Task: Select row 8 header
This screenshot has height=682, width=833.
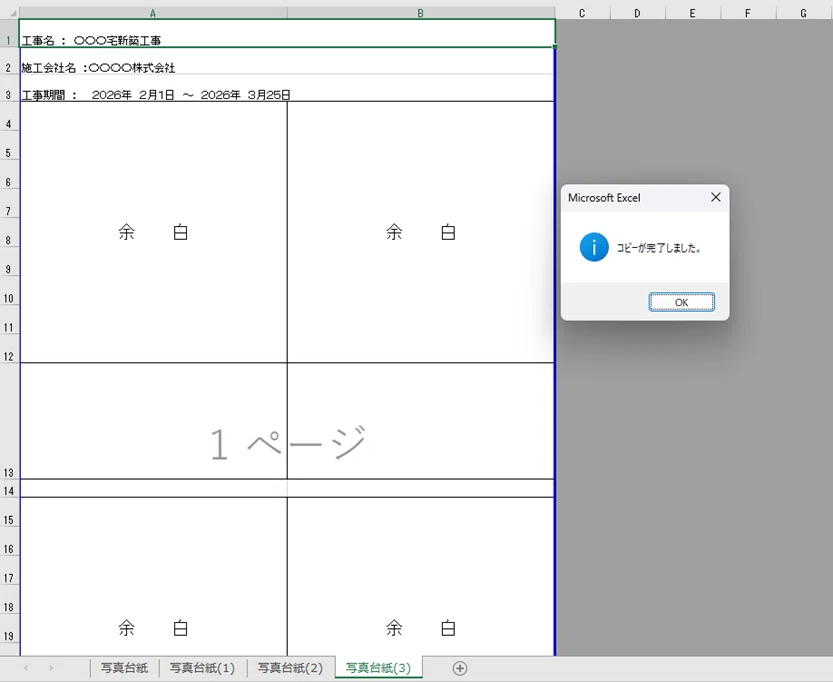Action: coord(9,232)
